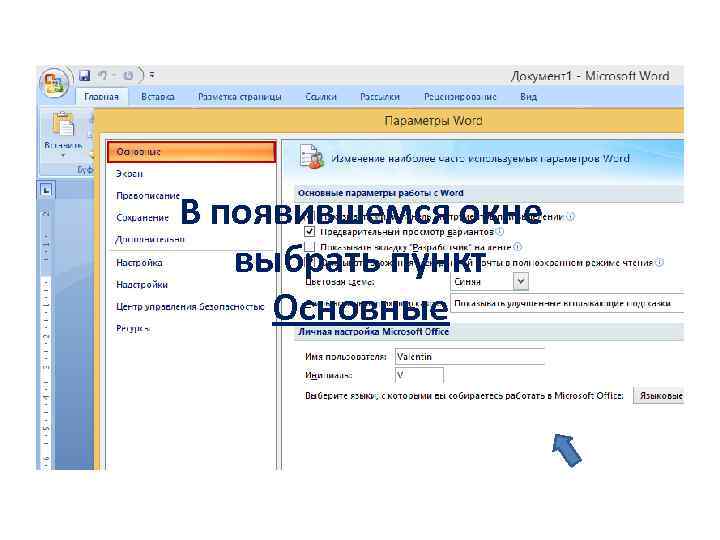Open color scheme dropdown showing Синяя
The image size is (720, 540).
pos(489,281)
